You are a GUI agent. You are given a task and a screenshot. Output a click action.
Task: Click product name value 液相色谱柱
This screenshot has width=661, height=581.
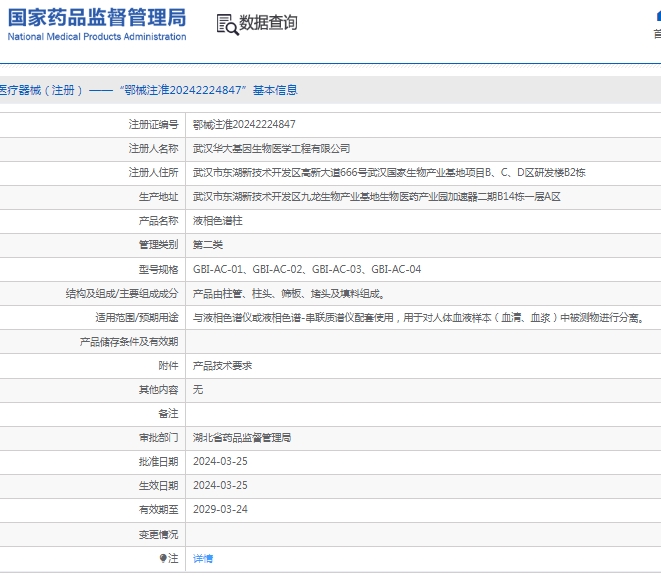pyautogui.click(x=218, y=221)
